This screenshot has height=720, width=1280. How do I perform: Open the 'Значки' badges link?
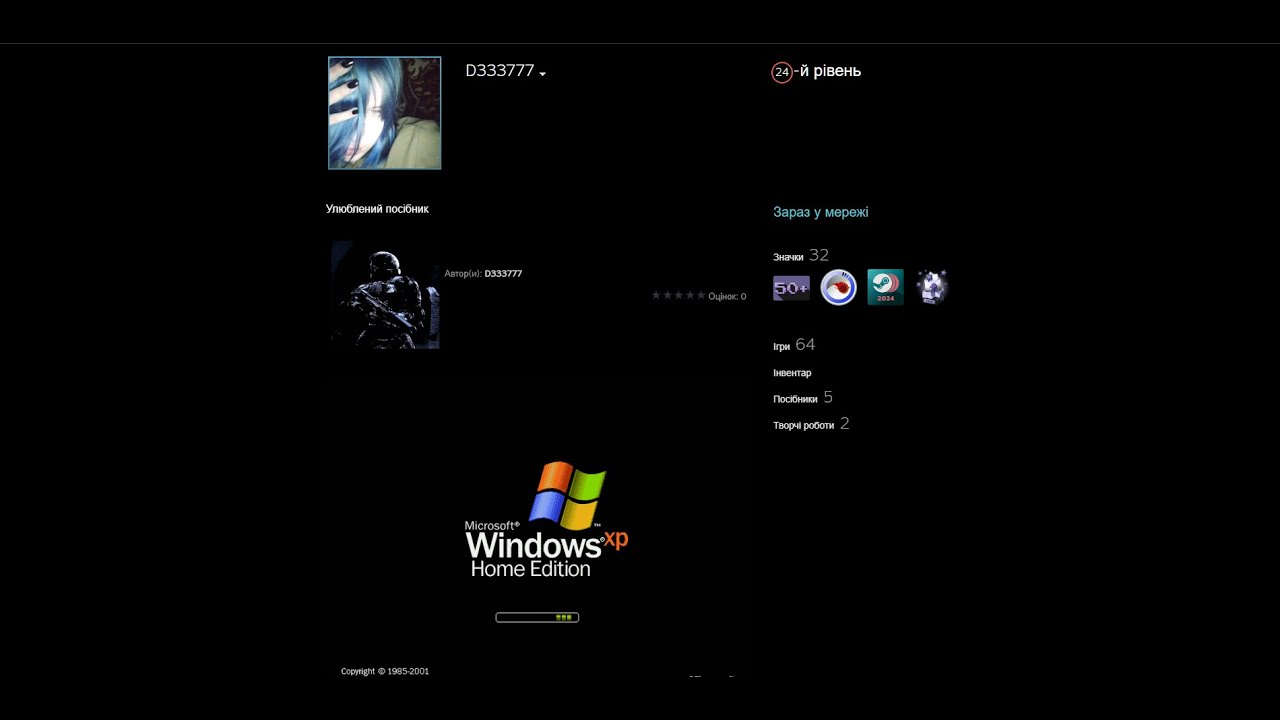coord(788,258)
